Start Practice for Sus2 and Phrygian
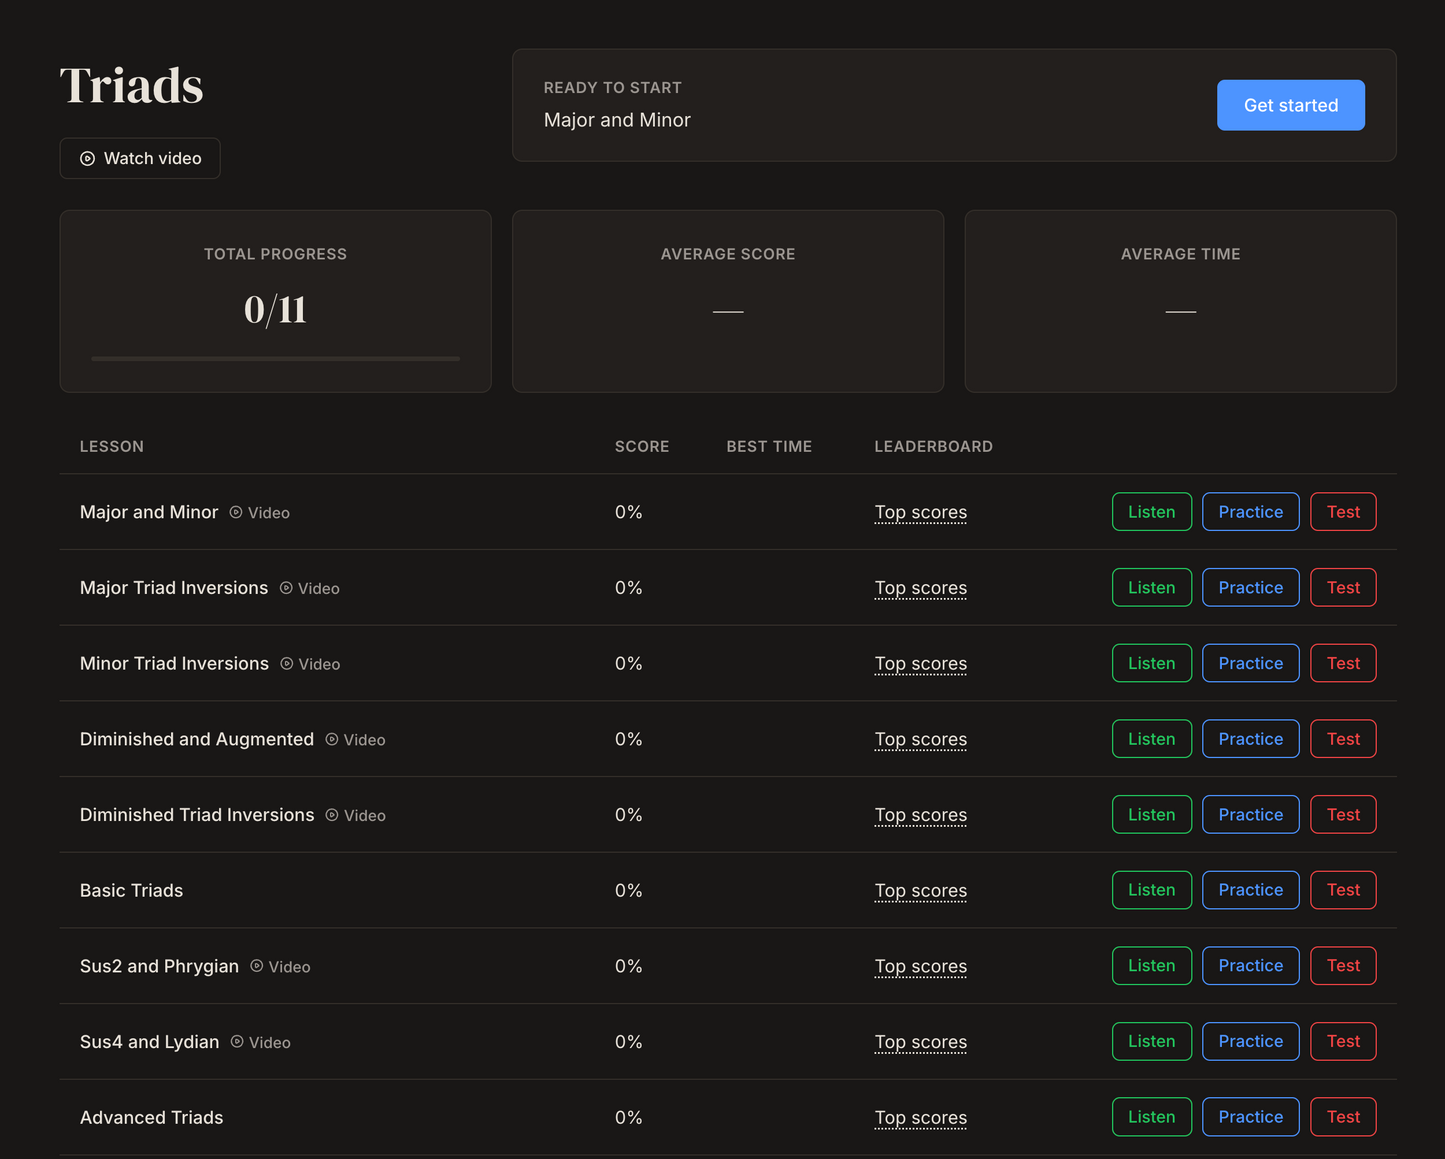 (1251, 966)
